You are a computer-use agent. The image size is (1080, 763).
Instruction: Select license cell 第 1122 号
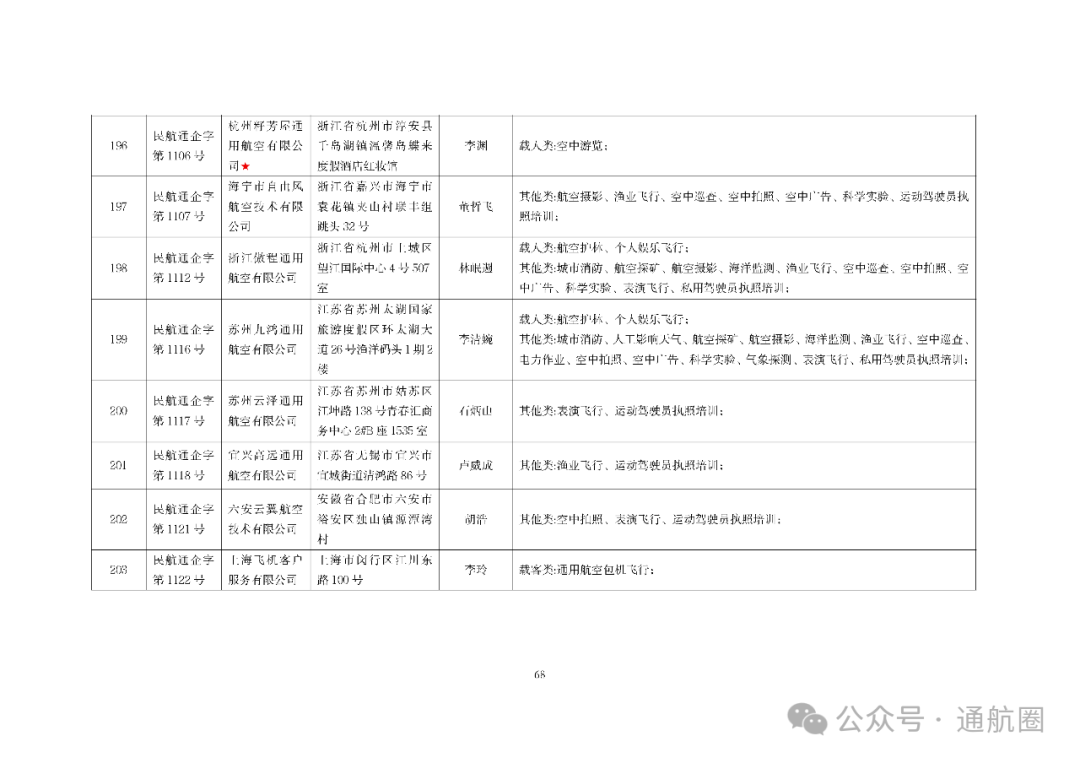(184, 569)
